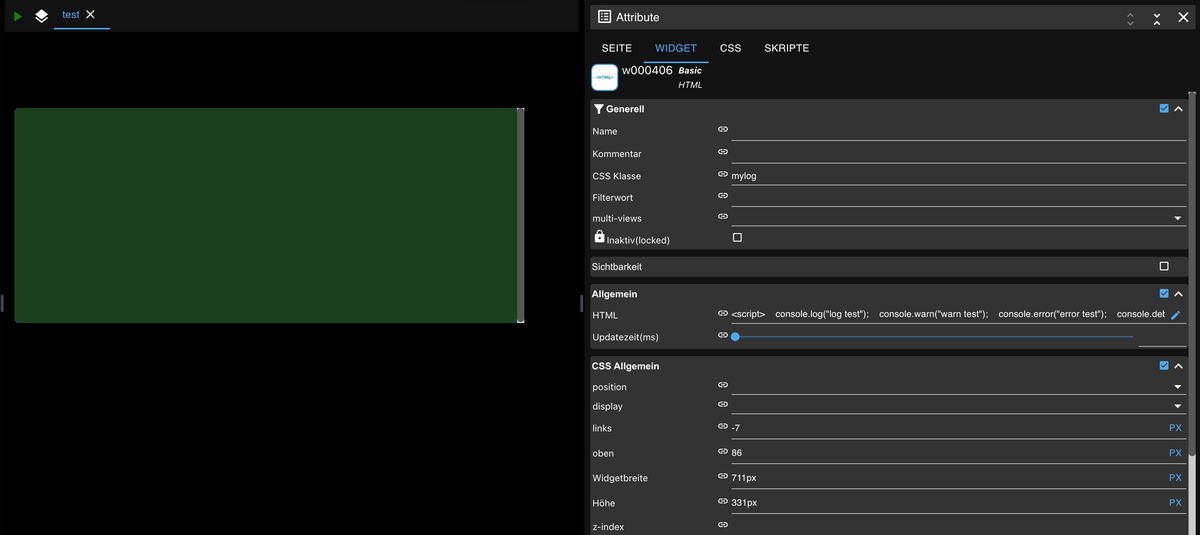
Task: Click the link icon beside Widgetbreite
Action: click(723, 477)
